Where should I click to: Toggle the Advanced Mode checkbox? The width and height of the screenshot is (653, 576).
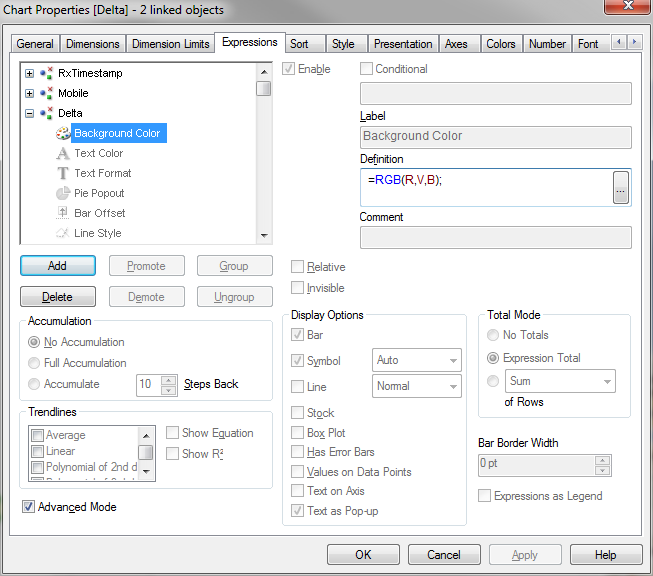(28, 507)
